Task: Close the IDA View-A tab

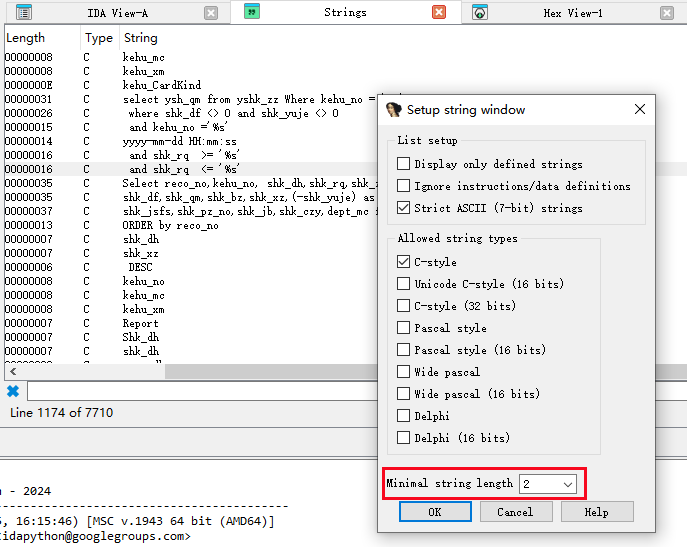Action: coord(211,13)
